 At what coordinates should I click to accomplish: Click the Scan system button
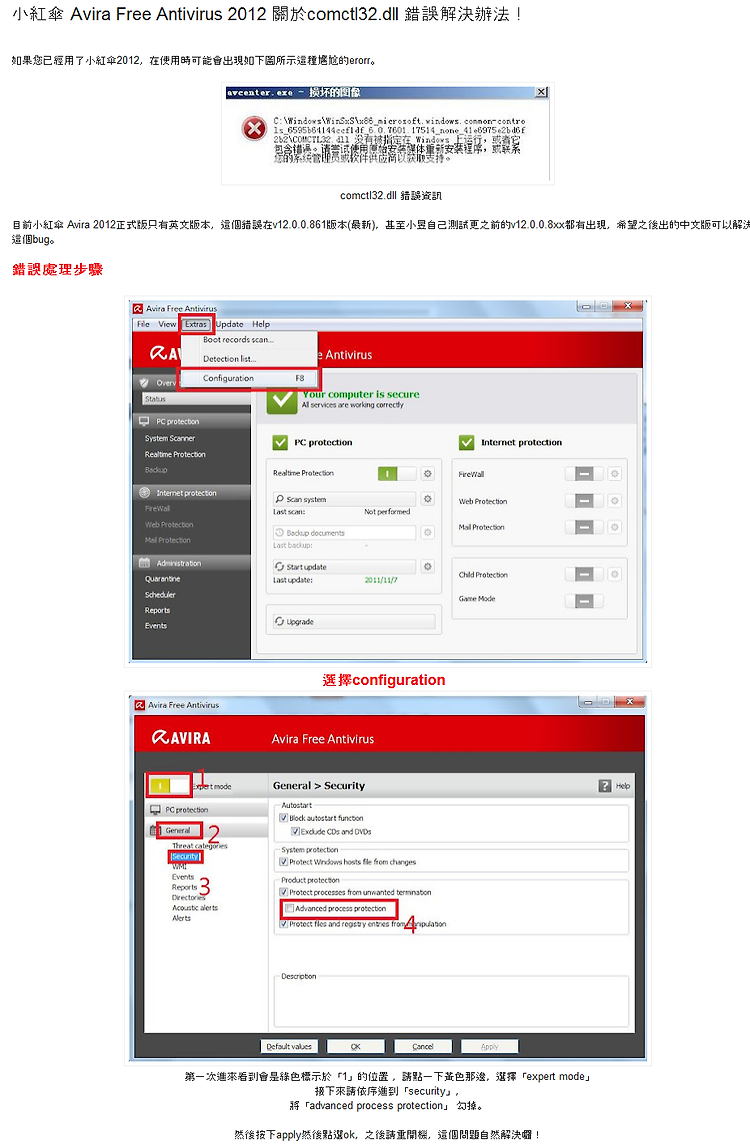tap(344, 499)
